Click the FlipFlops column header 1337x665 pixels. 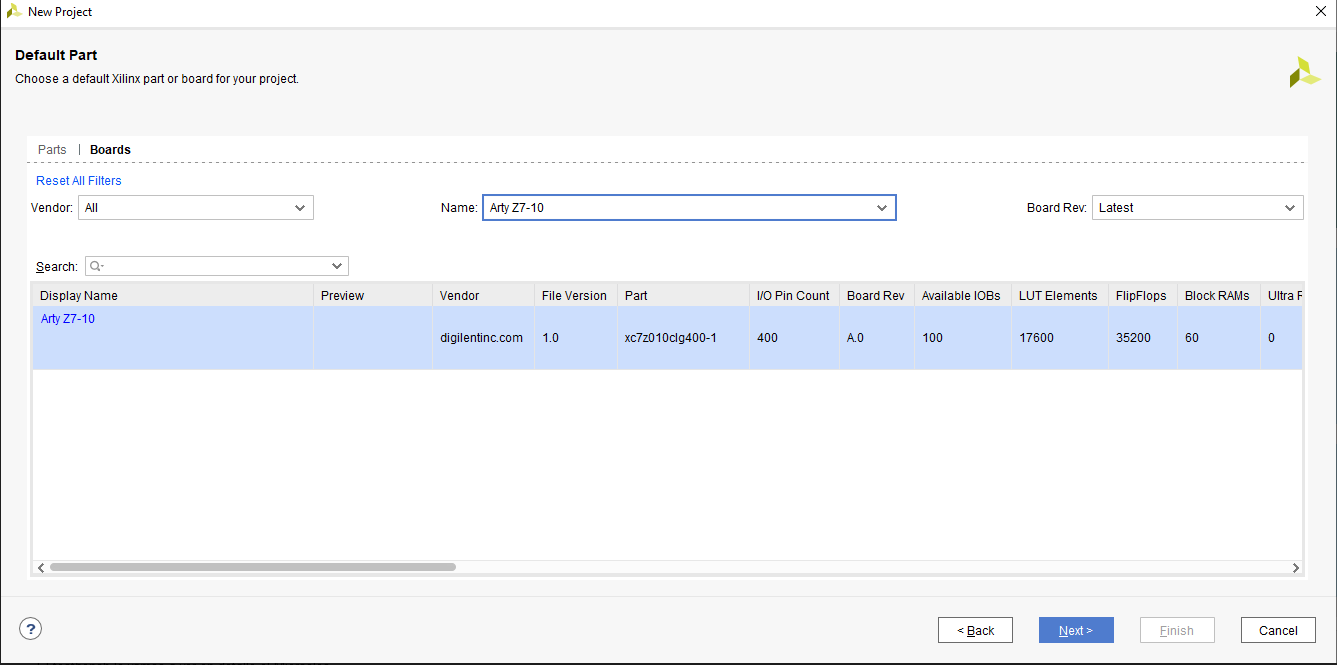click(1142, 295)
